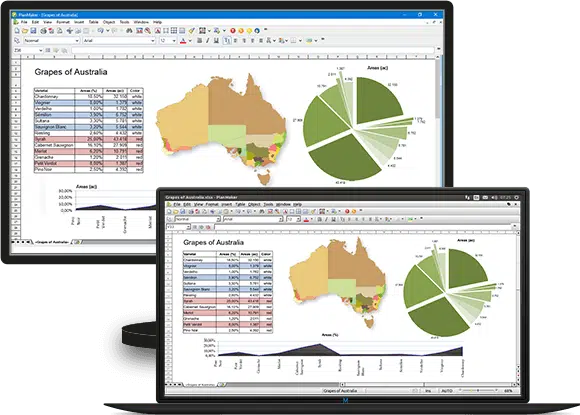Screen dimensions: 580x415
Task: Click the formula edit field in laptop window
Action: [x=364, y=226]
